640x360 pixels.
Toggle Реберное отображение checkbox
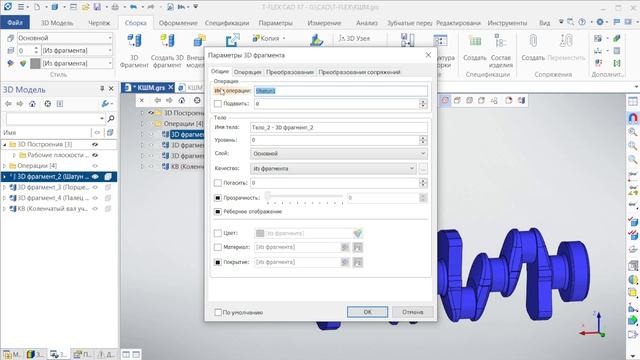tap(218, 211)
